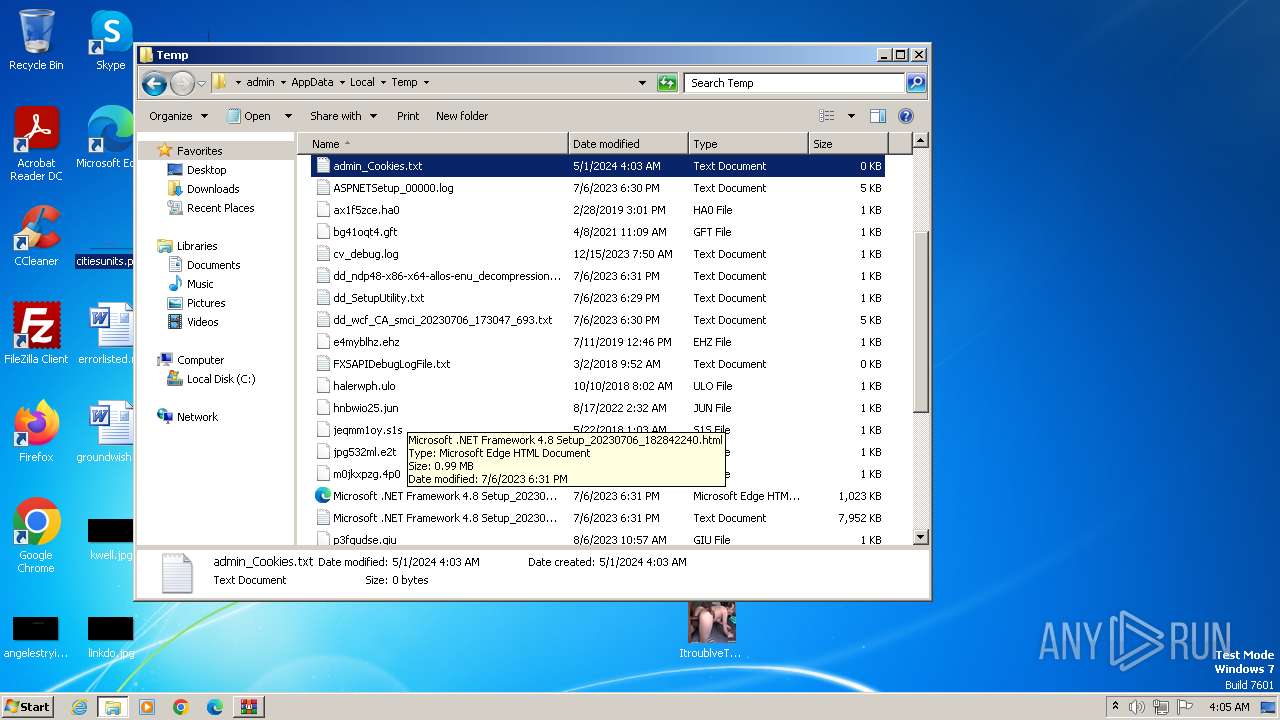This screenshot has height=720, width=1280.
Task: Click the scroll up arrow of file list
Action: tap(921, 141)
